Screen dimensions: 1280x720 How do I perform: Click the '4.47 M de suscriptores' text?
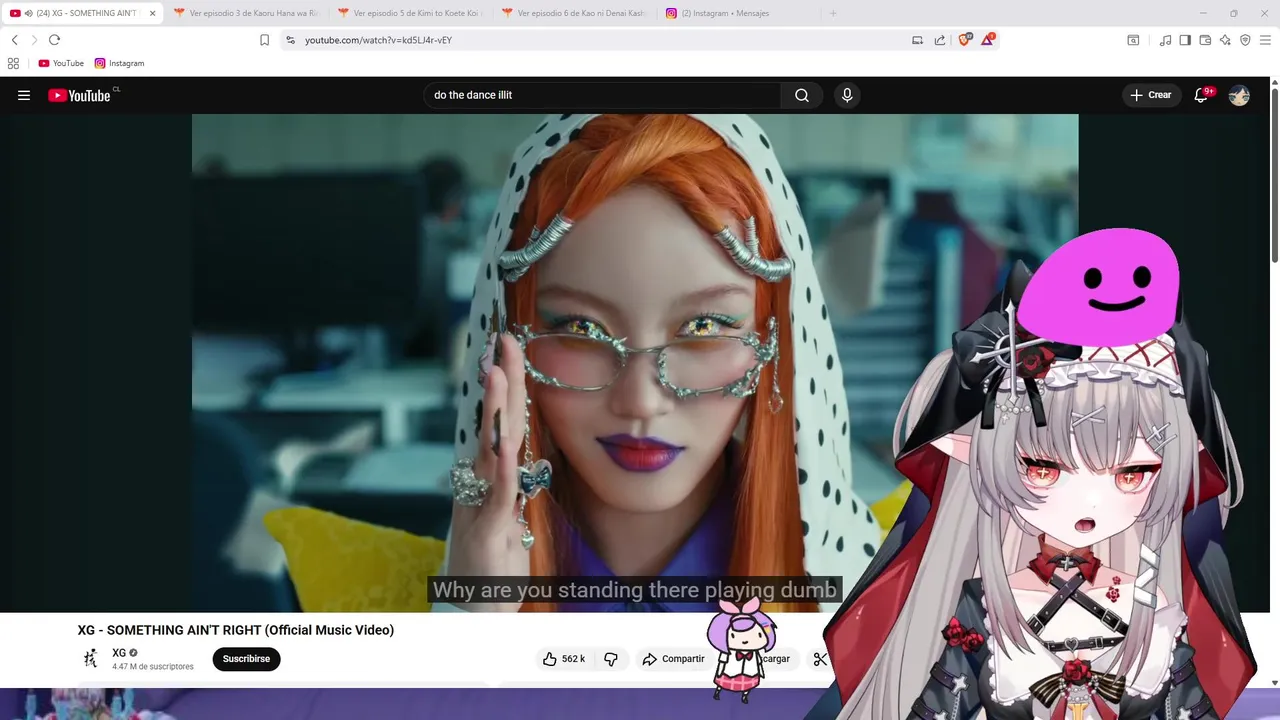[x=153, y=667]
